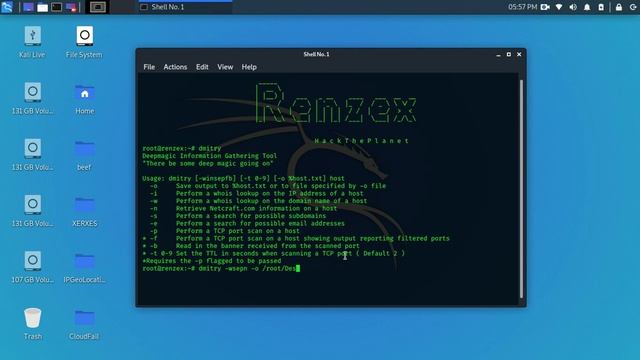Click the show desktop panel icon
This screenshot has height=360, width=640.
tap(28, 7)
